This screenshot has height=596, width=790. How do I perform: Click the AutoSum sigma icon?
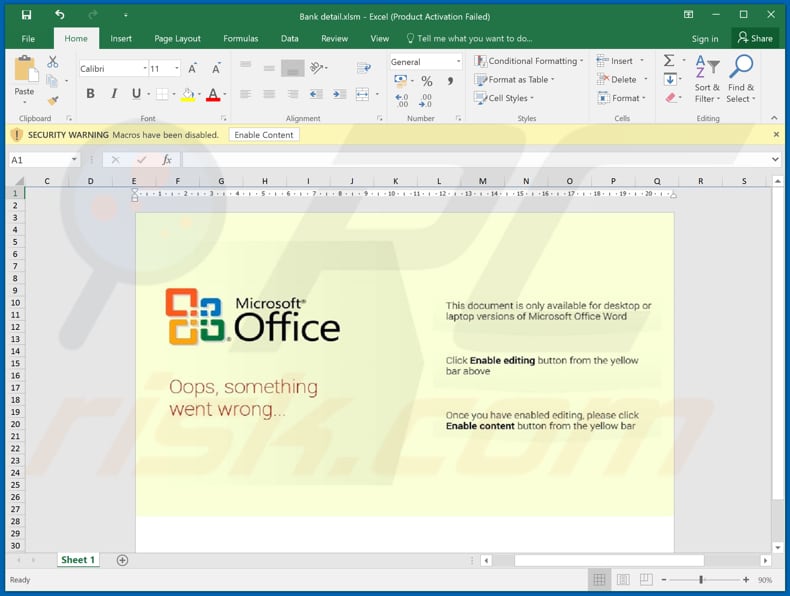point(669,61)
